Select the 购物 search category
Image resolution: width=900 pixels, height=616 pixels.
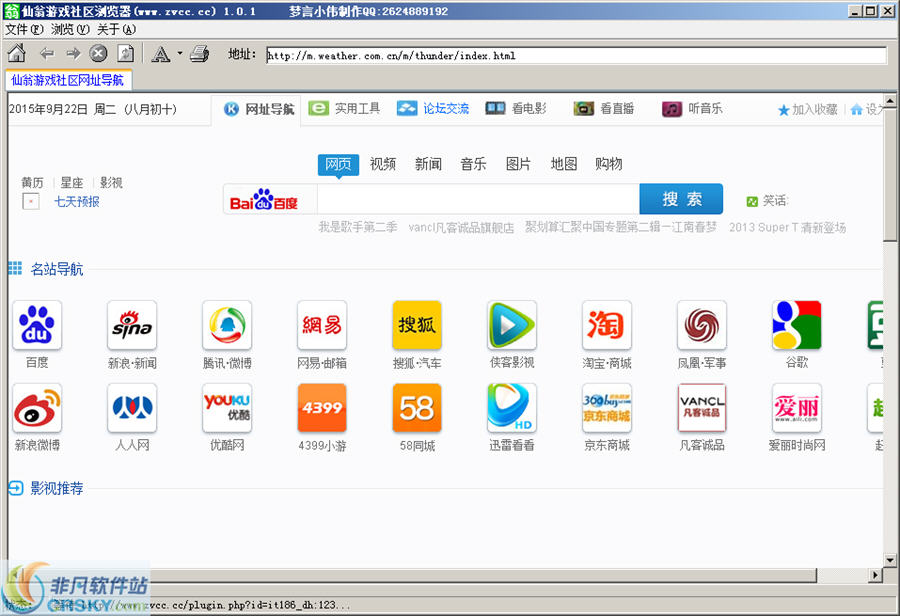[609, 164]
